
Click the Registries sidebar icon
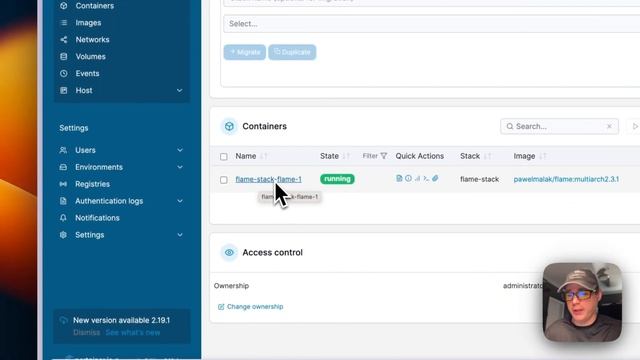tap(63, 184)
